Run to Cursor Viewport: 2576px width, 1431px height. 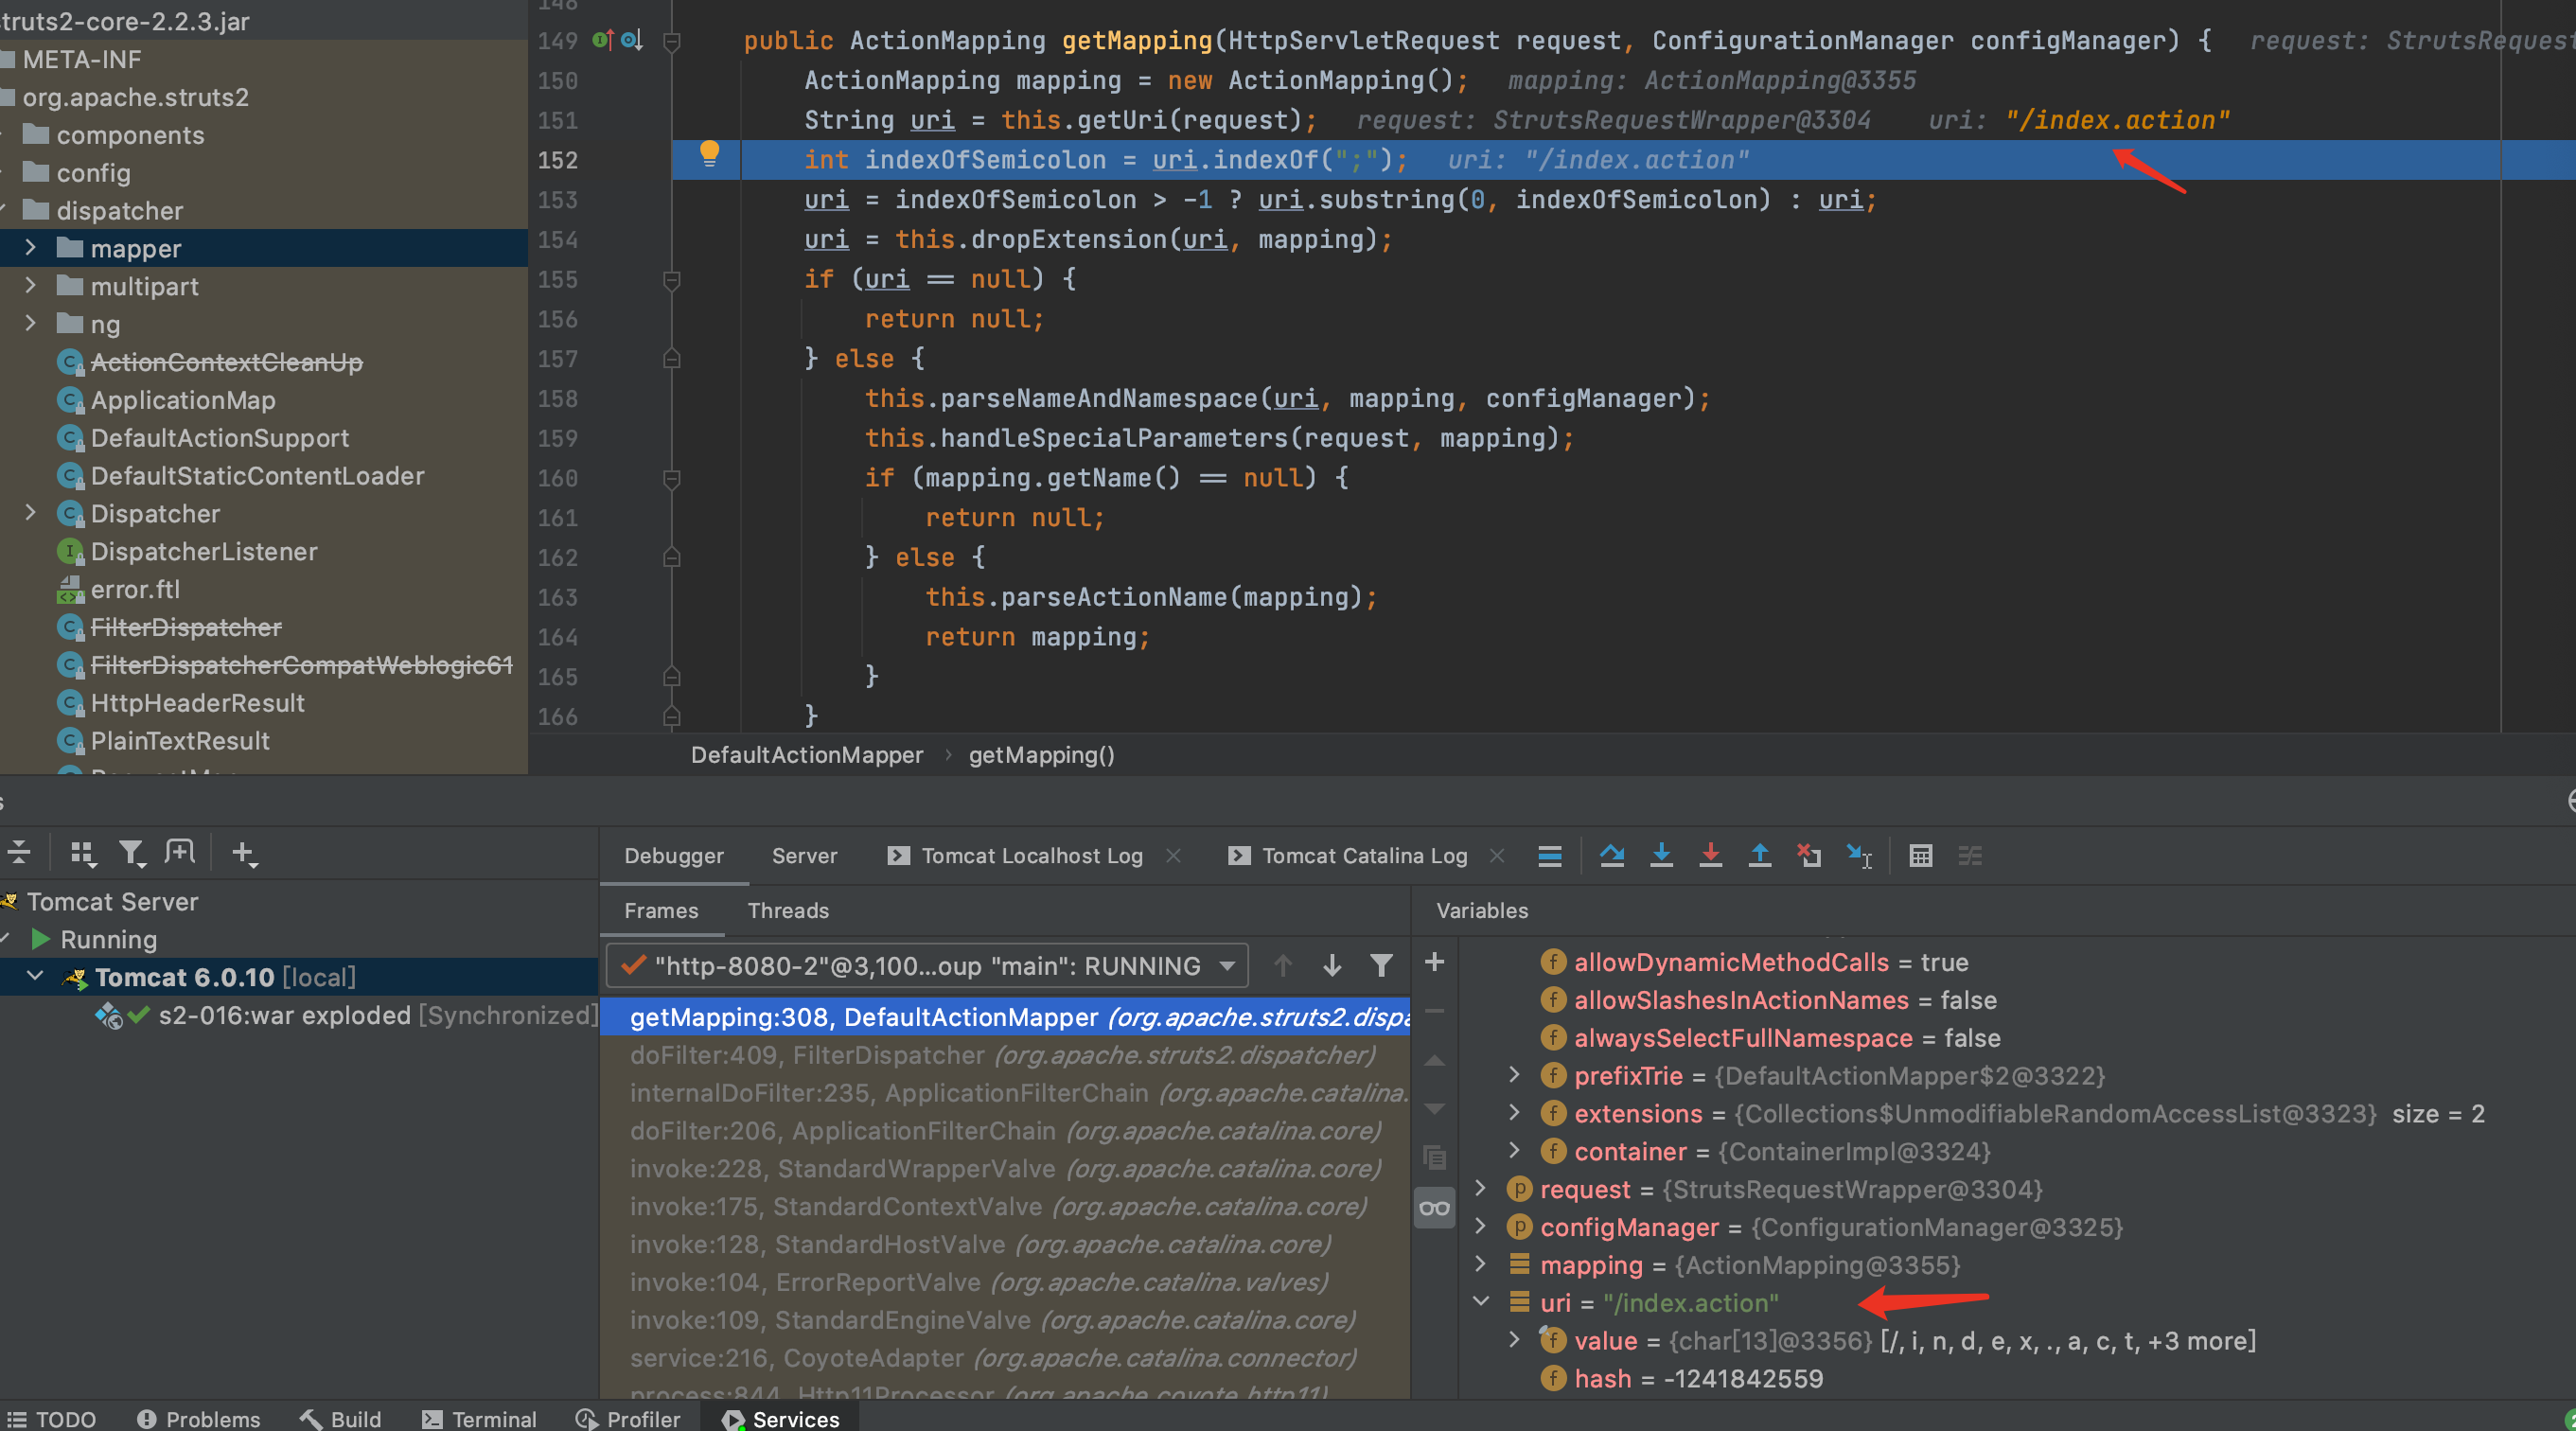(1859, 856)
